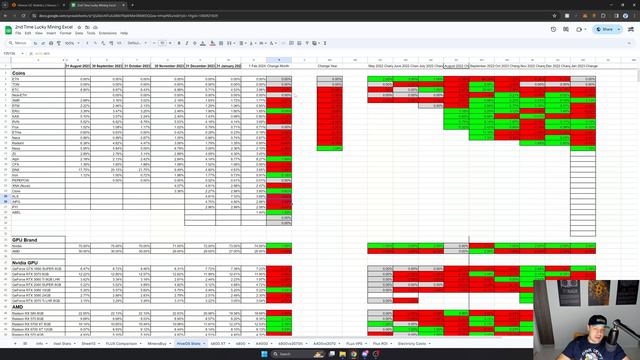
Task: Open the Insert menu
Action: click(x=51, y=33)
